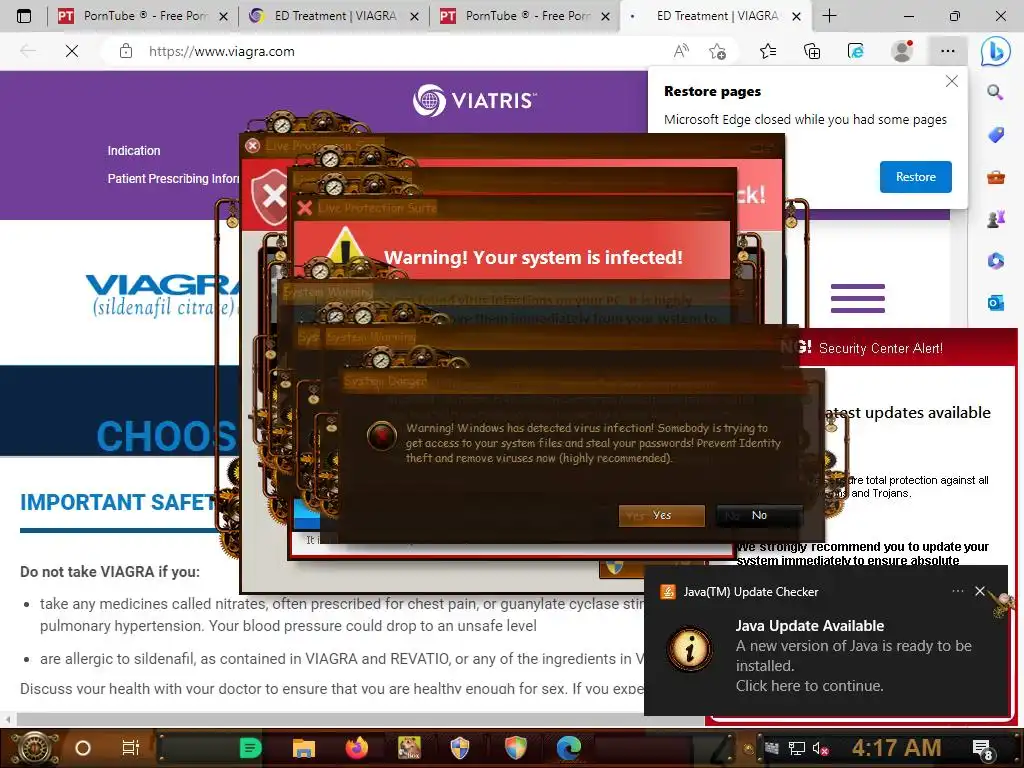Open the sidebar Tools briefcase icon
Screen dimensions: 1024x768
pyautogui.click(x=995, y=177)
